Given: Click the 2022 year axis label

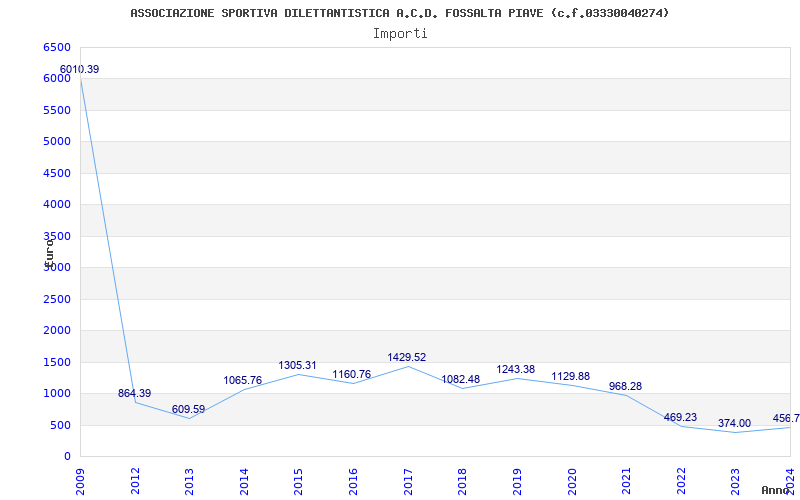Looking at the screenshot, I should (x=681, y=482).
